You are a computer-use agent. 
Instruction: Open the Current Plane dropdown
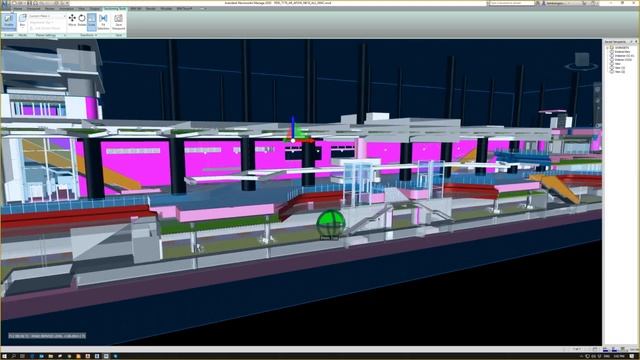point(47,16)
